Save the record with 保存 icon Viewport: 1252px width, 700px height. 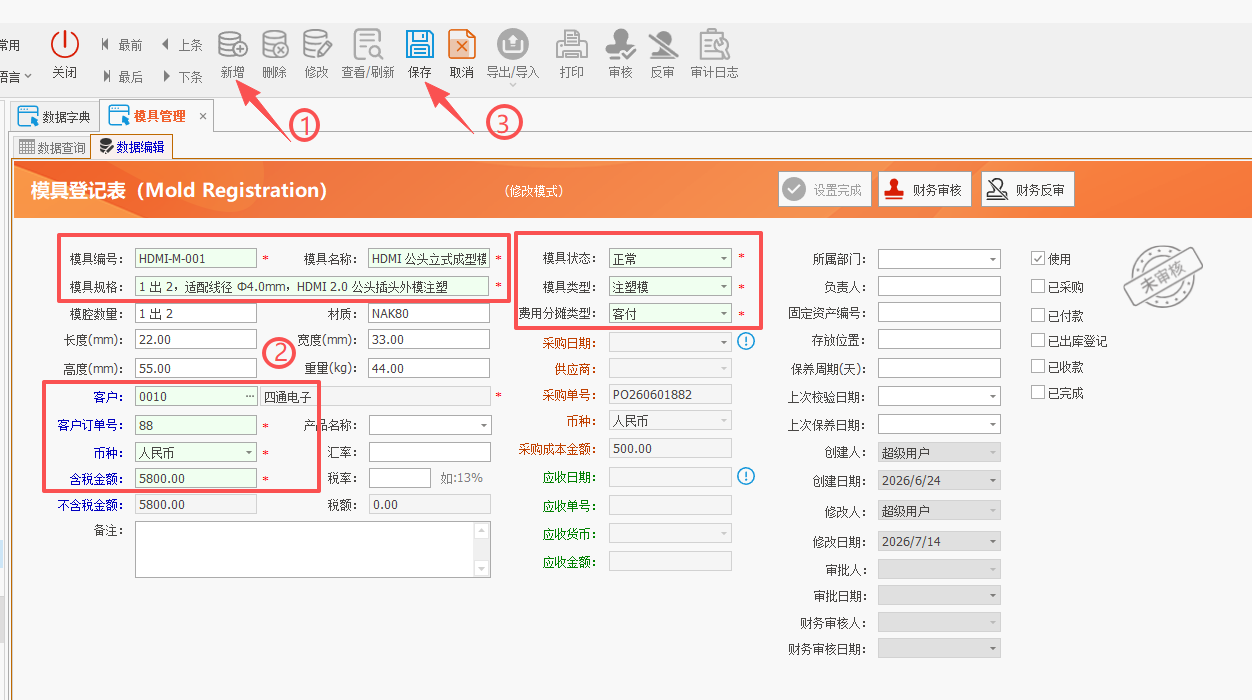point(419,44)
